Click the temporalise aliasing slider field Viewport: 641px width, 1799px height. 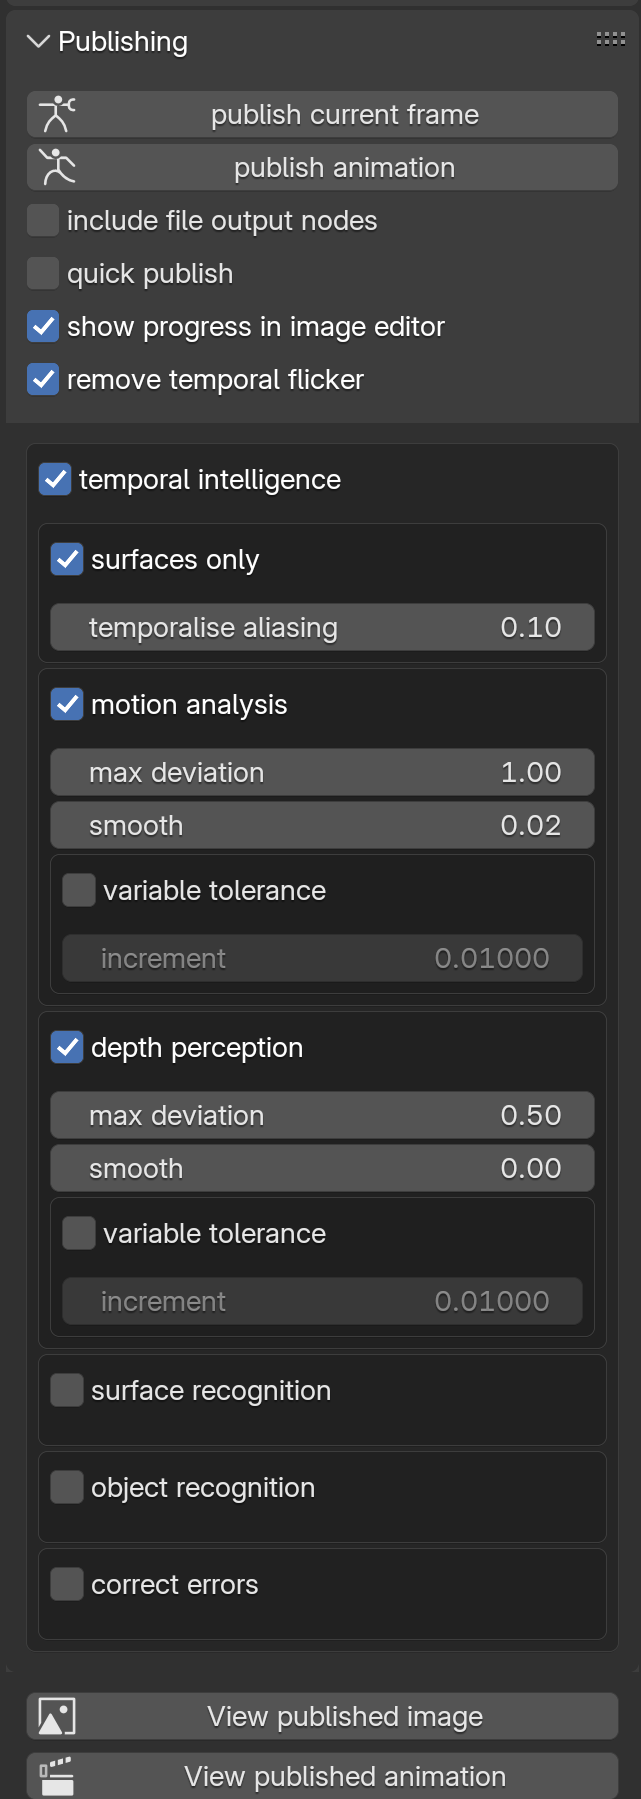[x=322, y=627]
